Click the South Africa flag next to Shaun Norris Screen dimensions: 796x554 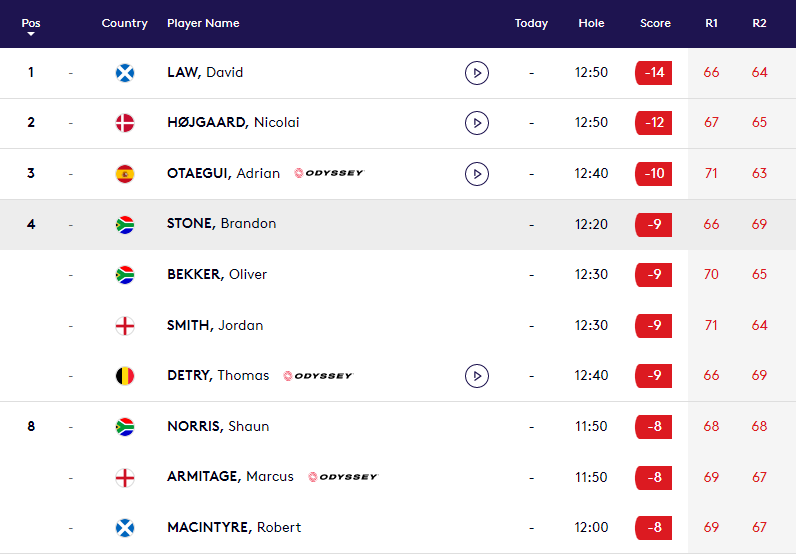click(125, 427)
